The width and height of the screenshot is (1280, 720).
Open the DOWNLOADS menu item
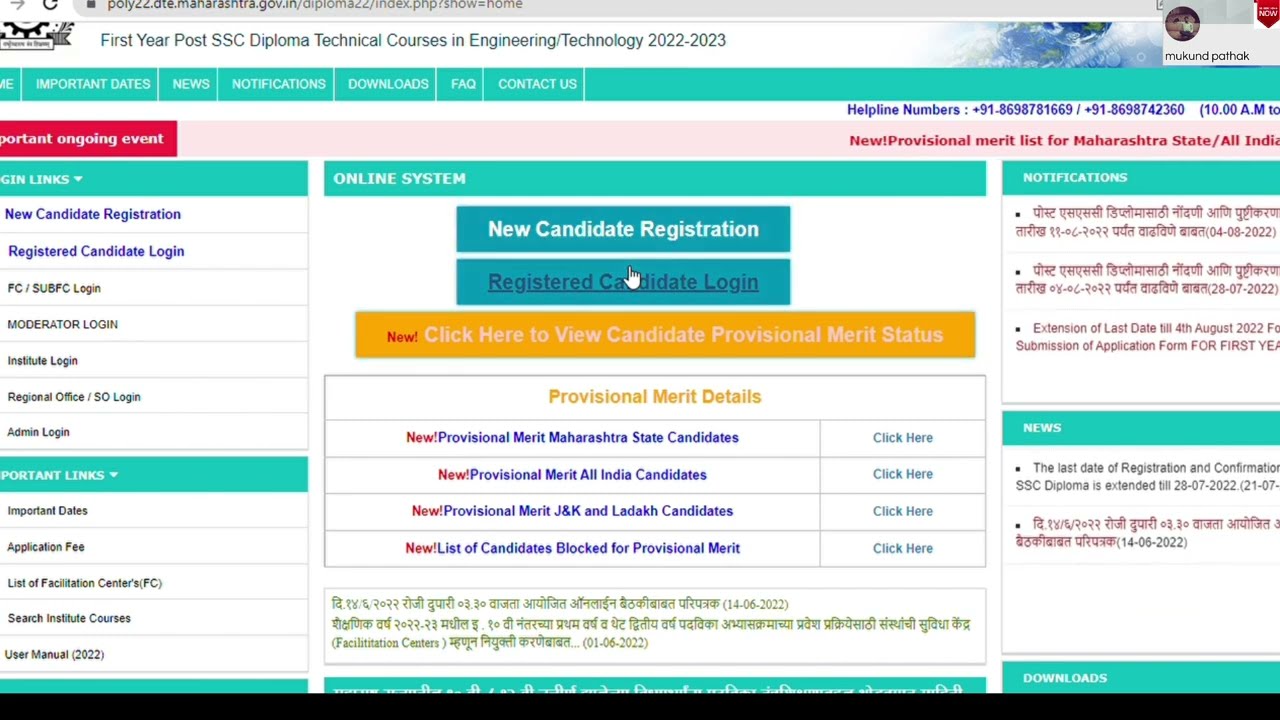pyautogui.click(x=388, y=84)
